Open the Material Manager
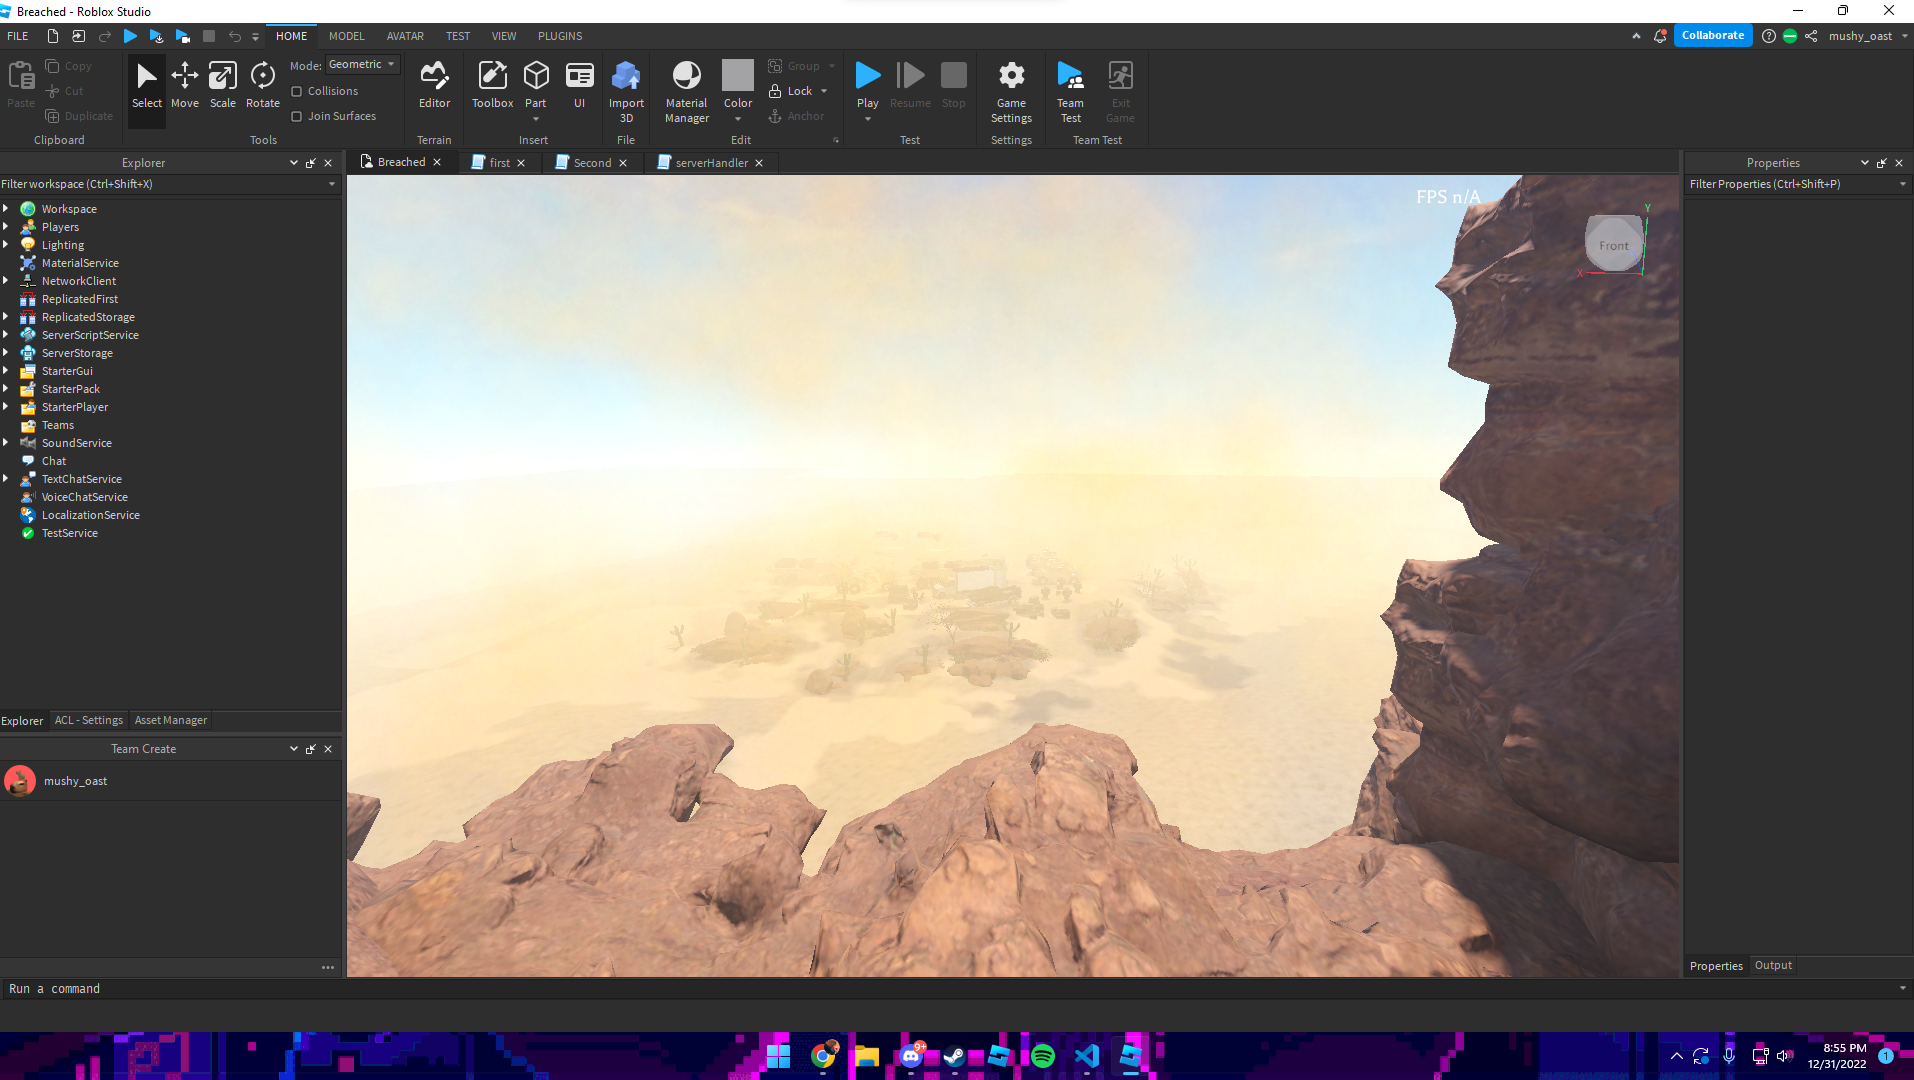Image resolution: width=1914 pixels, height=1080 pixels. [x=686, y=90]
